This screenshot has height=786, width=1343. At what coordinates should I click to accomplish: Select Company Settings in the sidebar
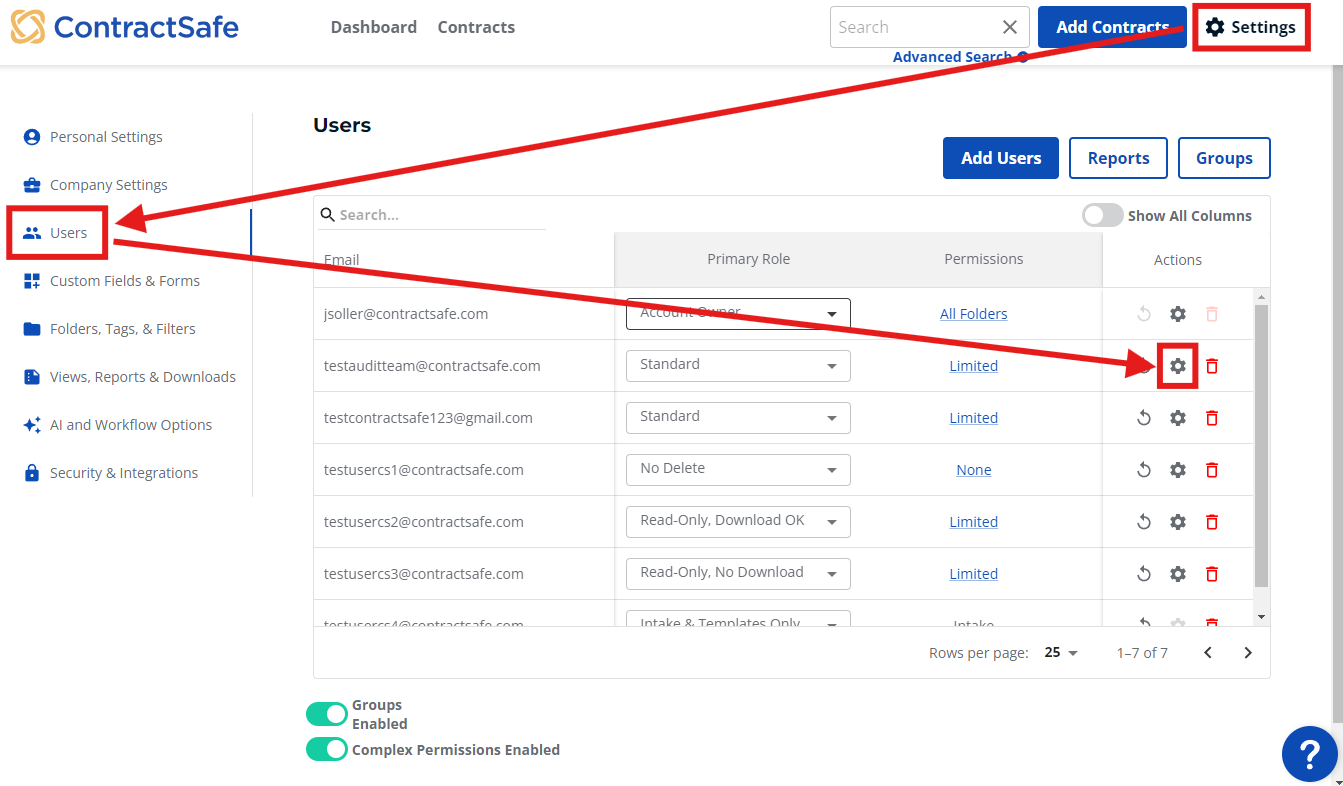(109, 185)
